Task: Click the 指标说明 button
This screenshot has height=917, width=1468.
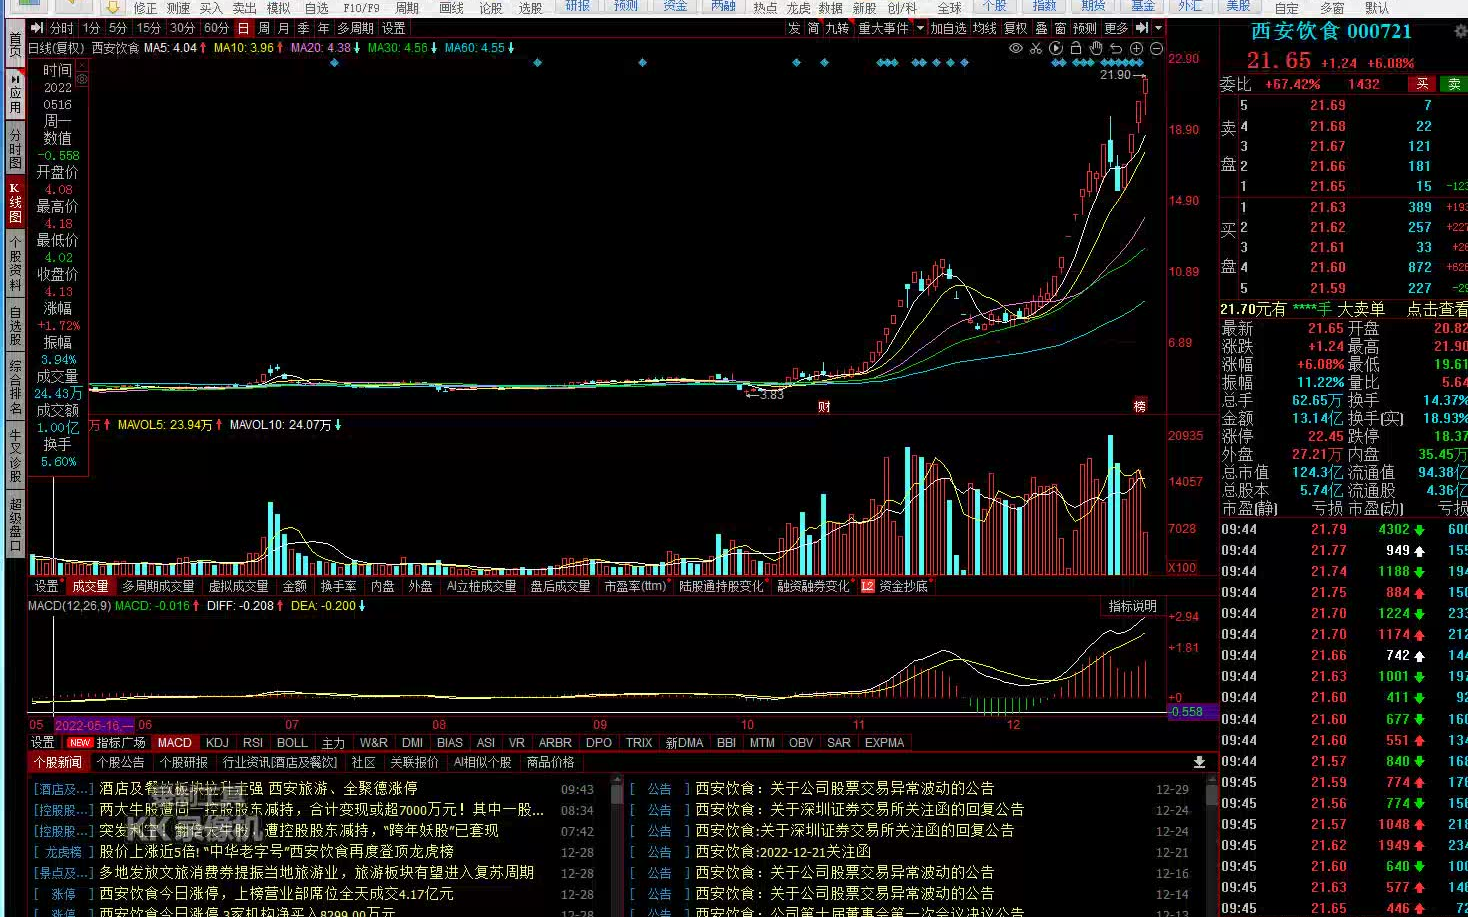Action: (1132, 606)
